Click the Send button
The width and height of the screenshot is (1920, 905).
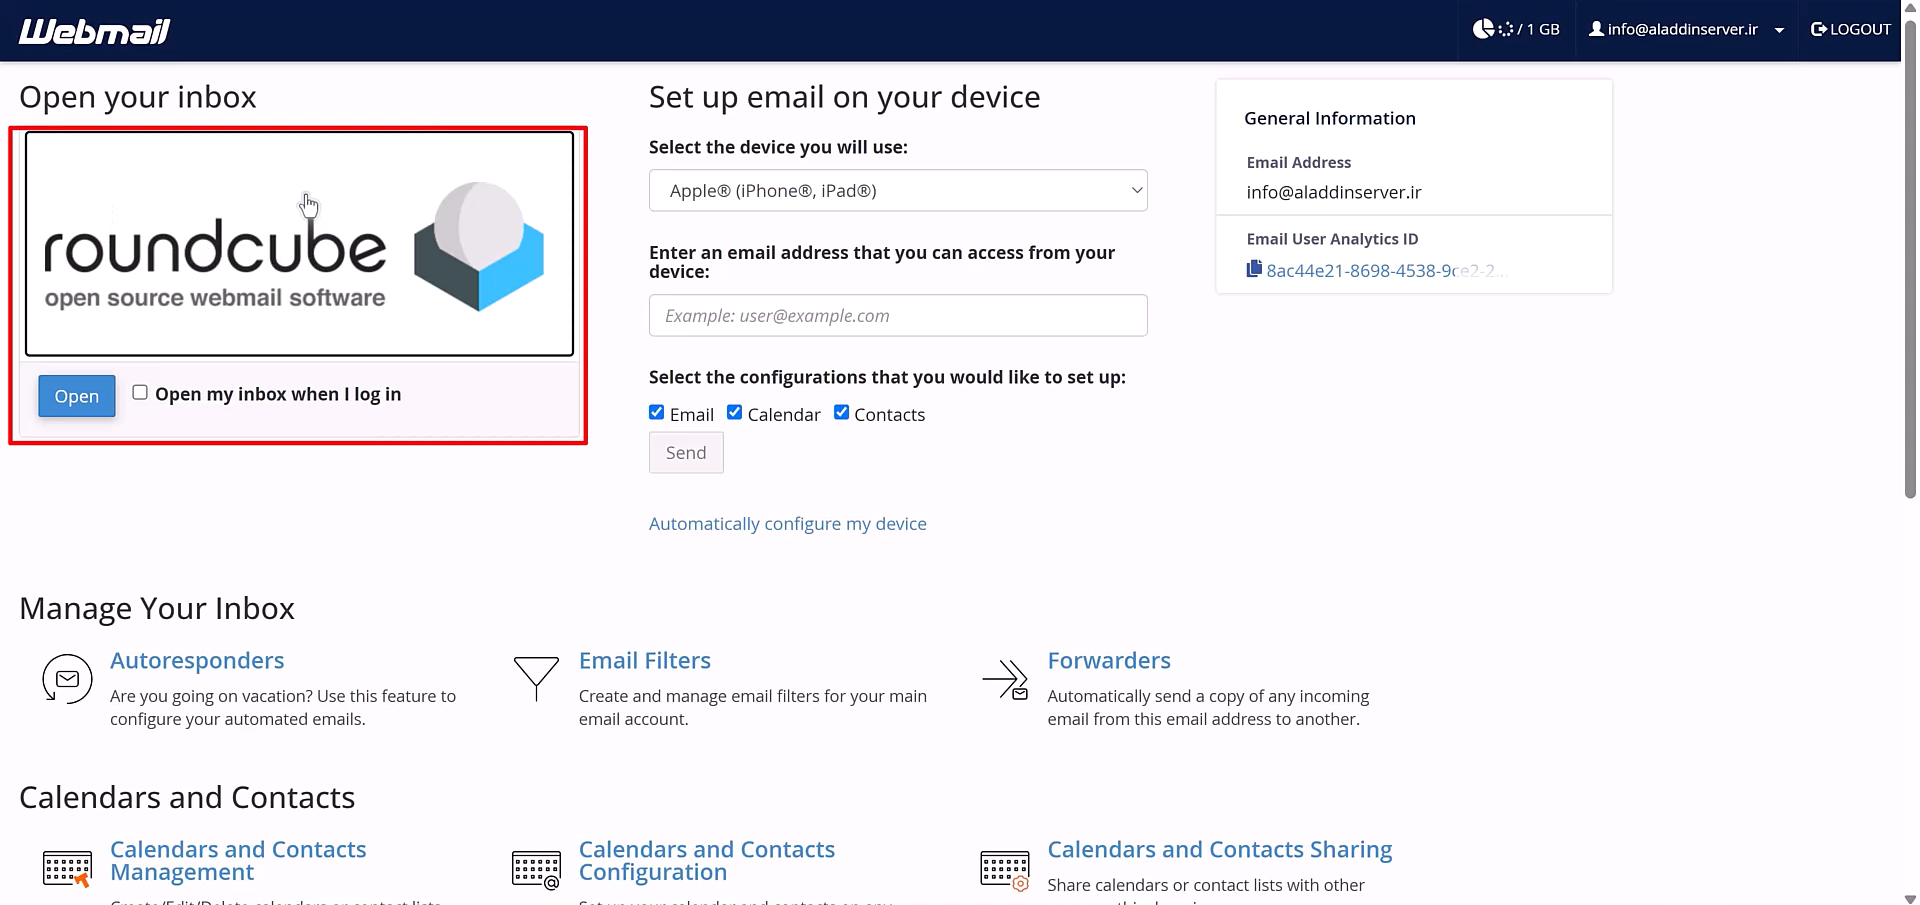[x=686, y=453]
